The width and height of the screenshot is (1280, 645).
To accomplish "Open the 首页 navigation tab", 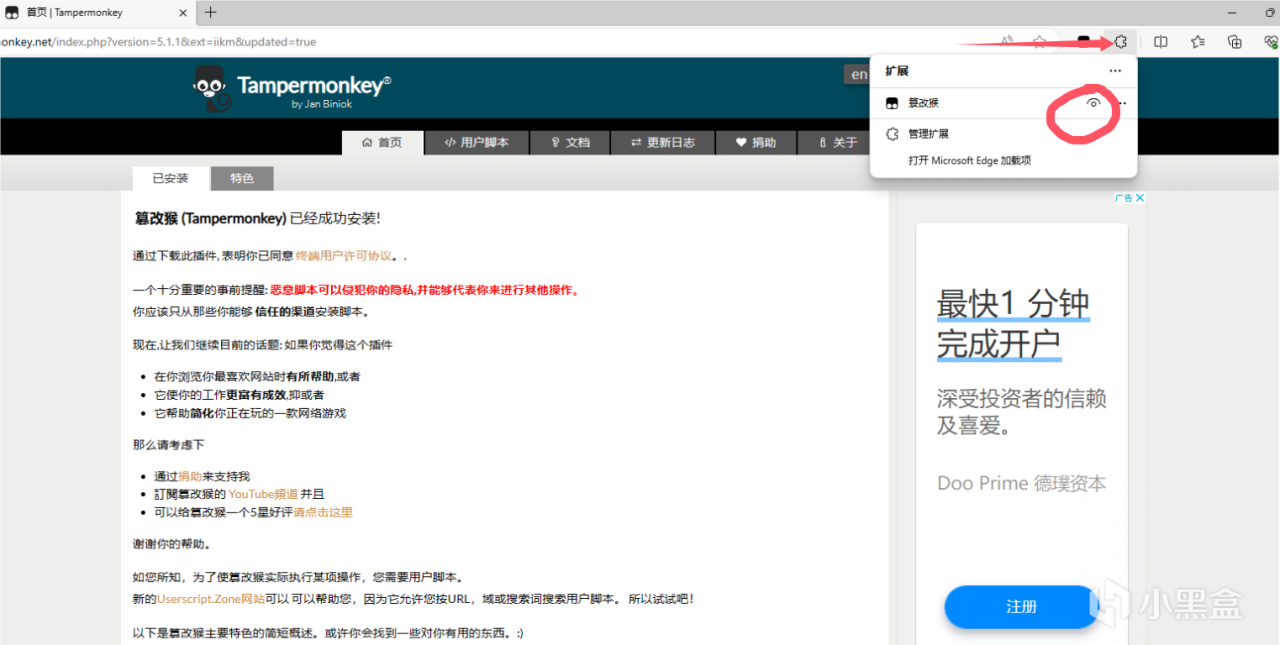I will 382,142.
